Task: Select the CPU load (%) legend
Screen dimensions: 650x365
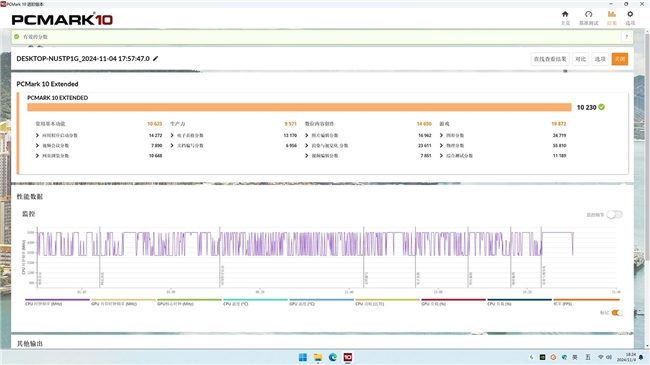Action: [519, 302]
